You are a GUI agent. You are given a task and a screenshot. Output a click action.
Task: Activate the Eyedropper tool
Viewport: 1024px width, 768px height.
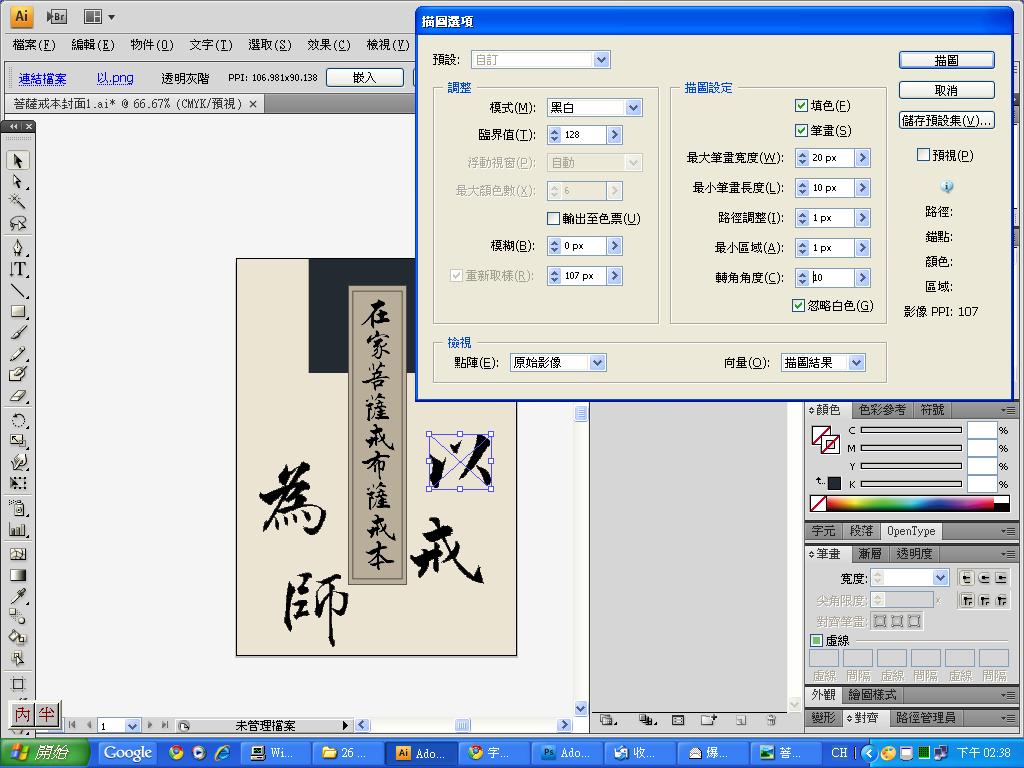click(x=18, y=597)
